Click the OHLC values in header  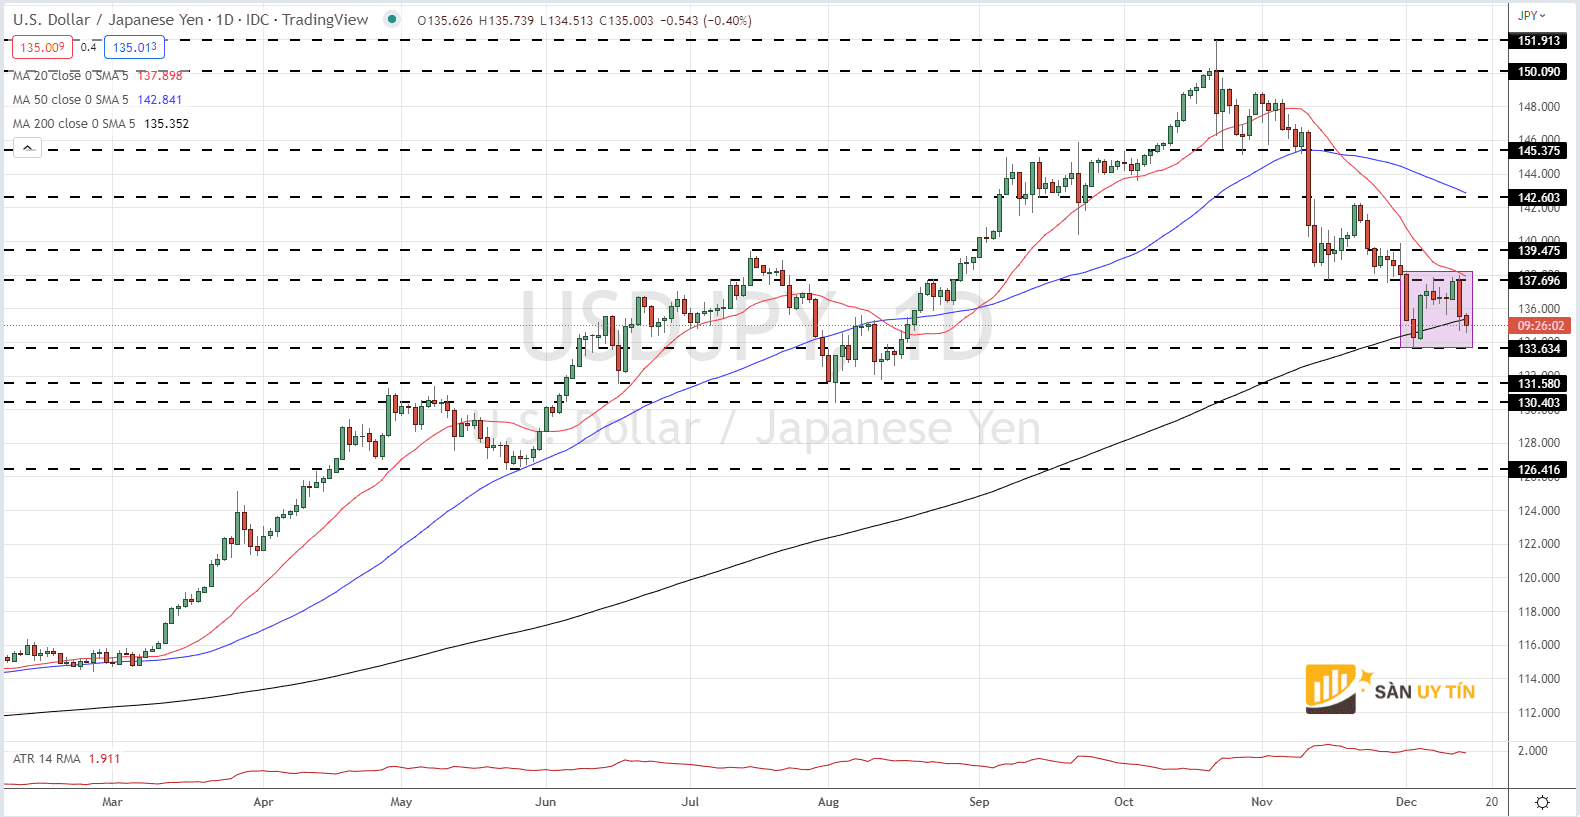(x=584, y=20)
